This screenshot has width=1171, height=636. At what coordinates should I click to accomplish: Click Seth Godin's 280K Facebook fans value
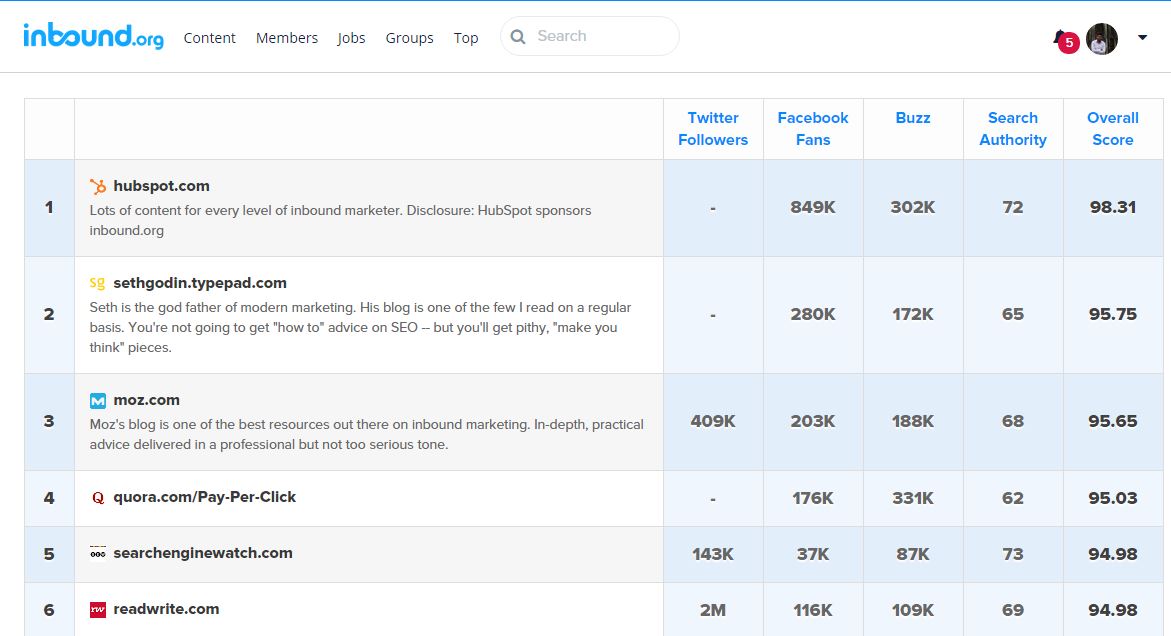[813, 314]
